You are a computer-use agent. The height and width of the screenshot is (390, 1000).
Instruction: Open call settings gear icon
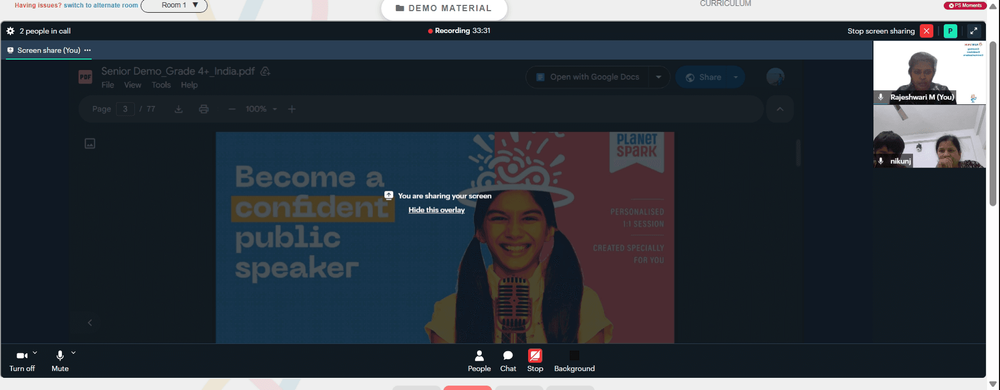tap(10, 31)
